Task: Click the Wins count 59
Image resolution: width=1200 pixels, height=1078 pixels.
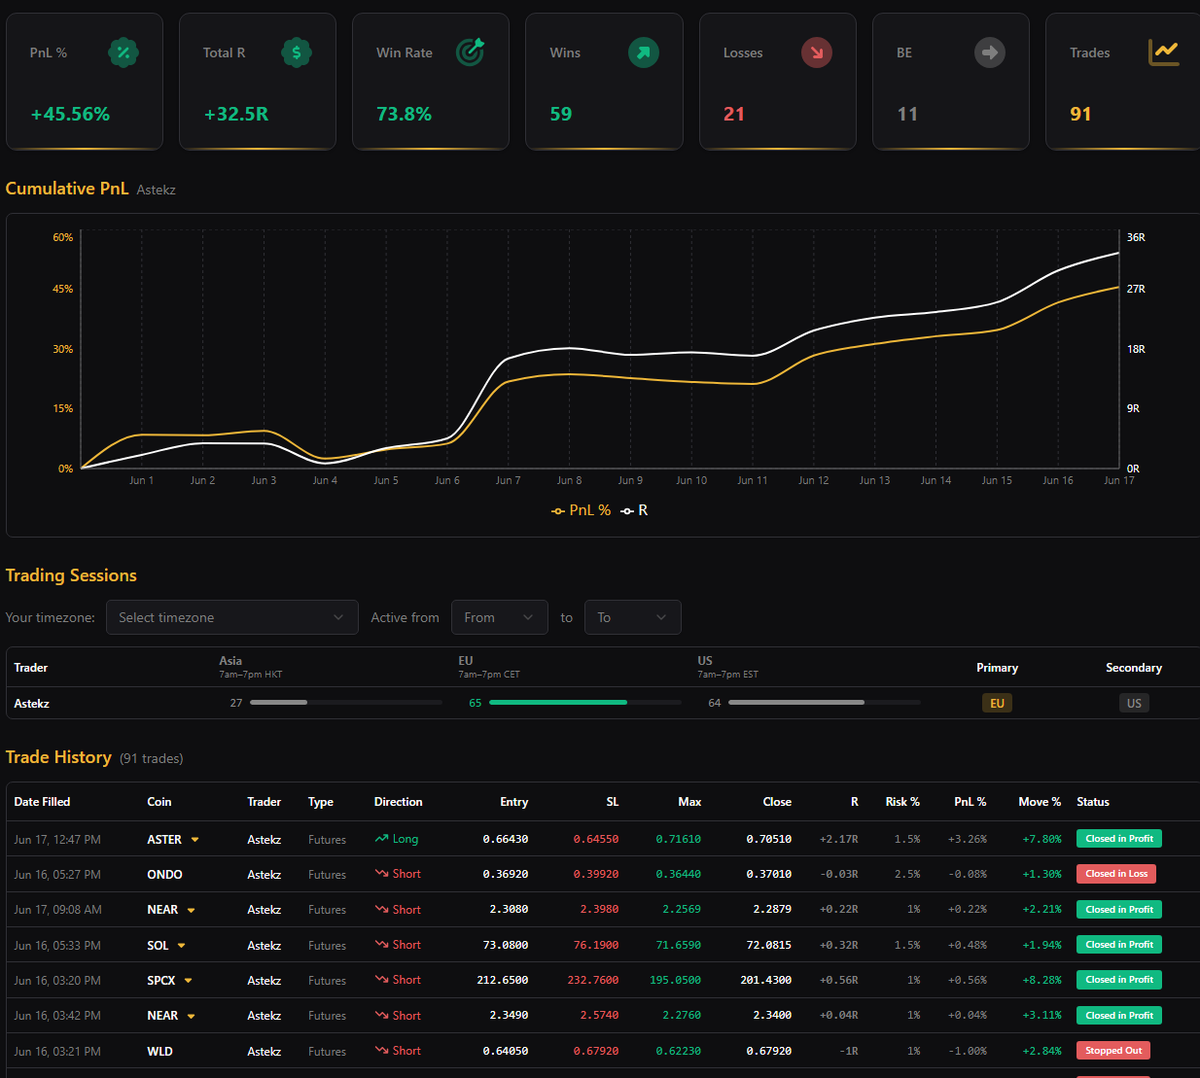Action: (561, 114)
